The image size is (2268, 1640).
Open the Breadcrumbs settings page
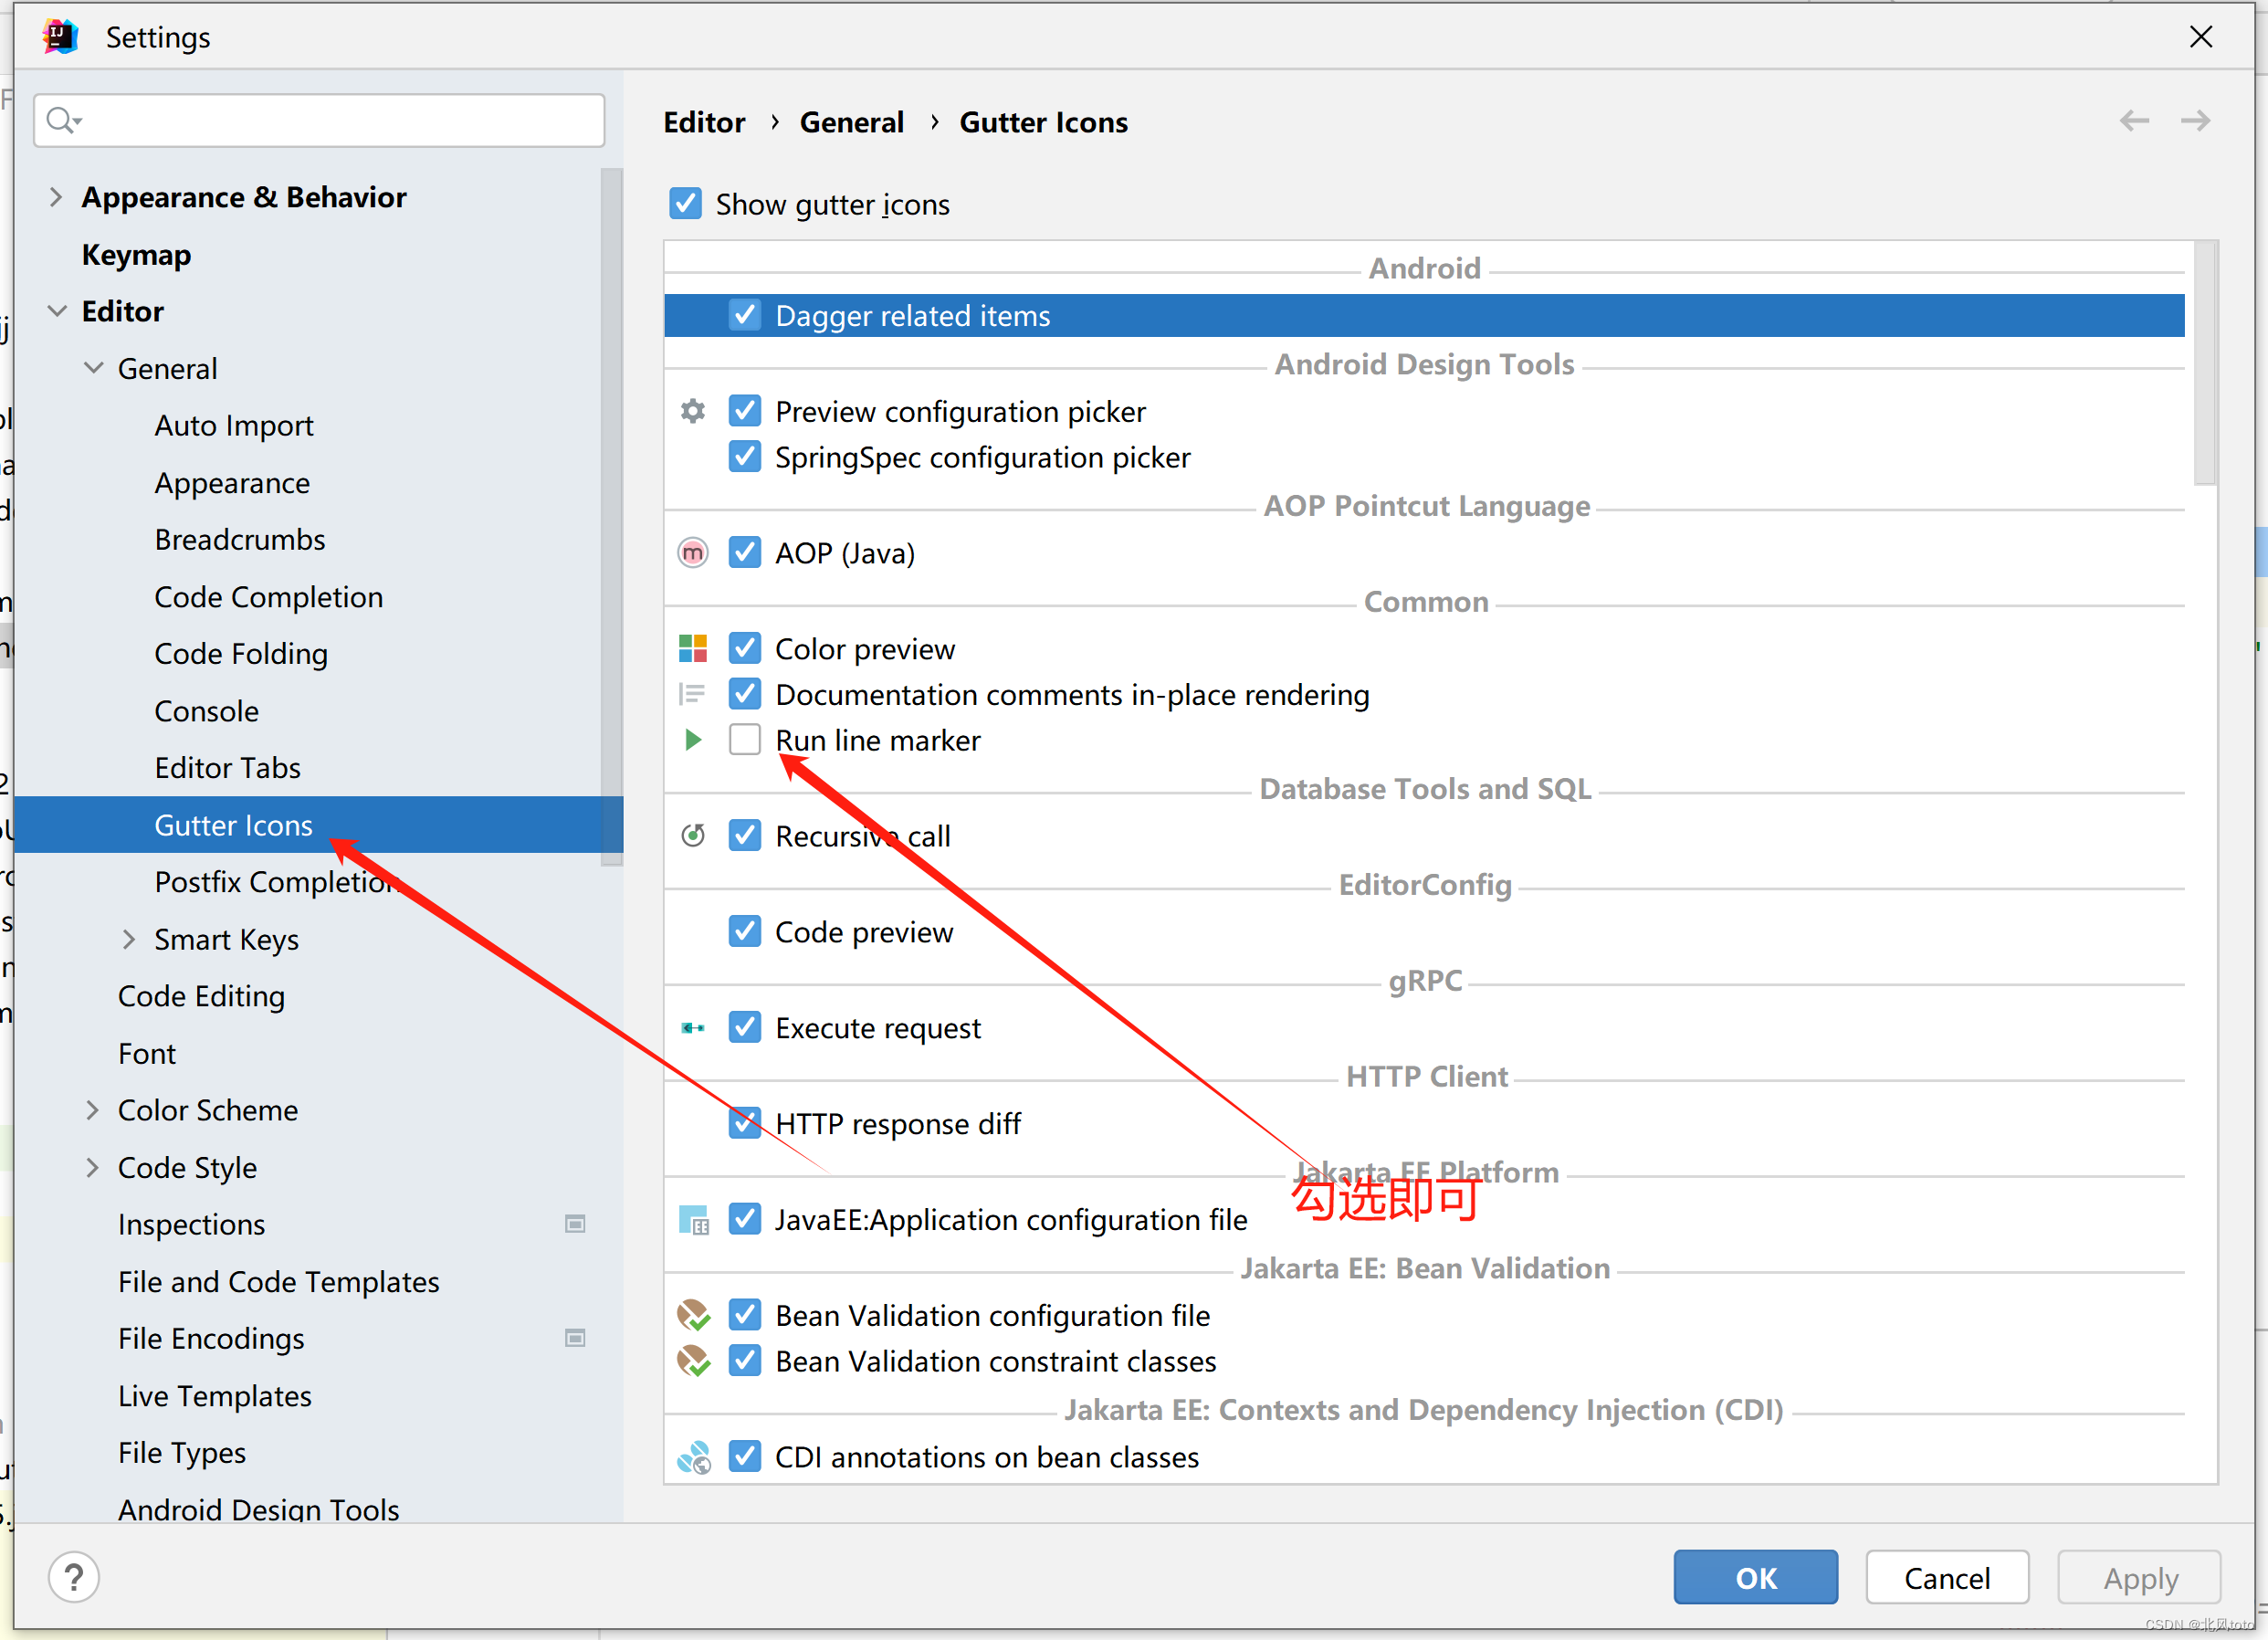point(240,540)
